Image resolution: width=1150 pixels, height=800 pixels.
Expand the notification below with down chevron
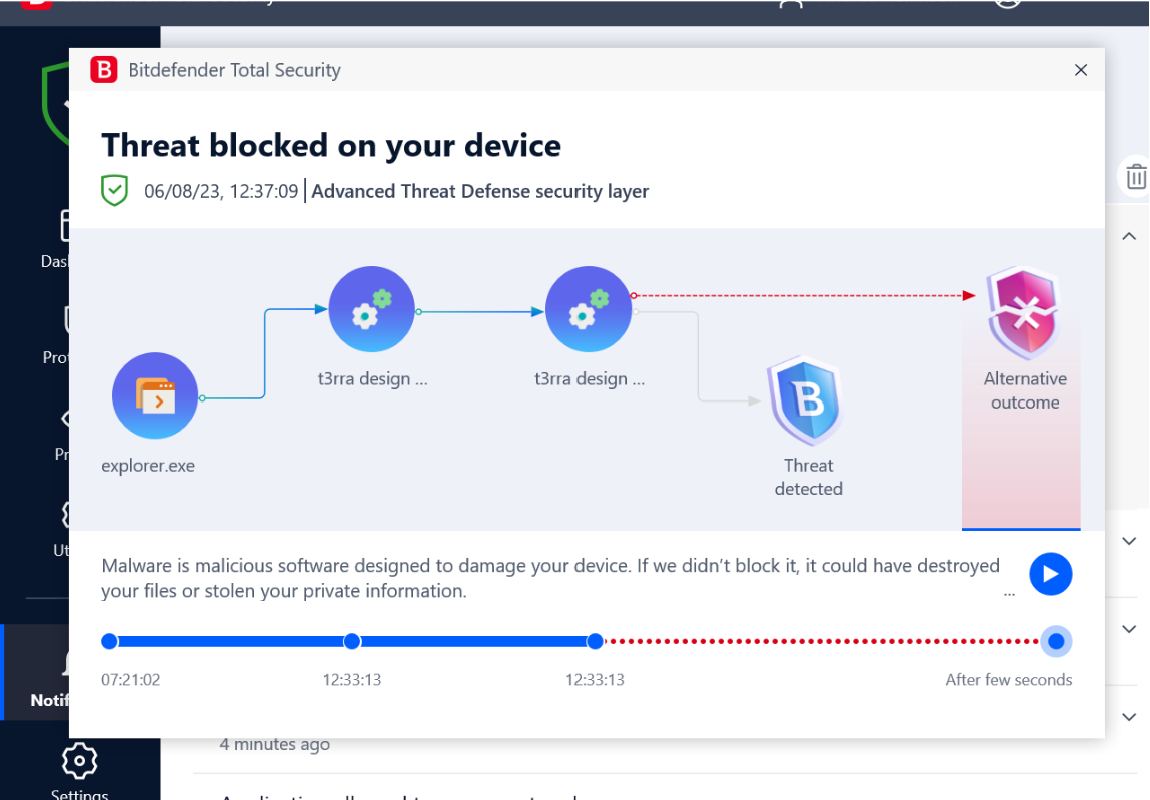click(1129, 541)
